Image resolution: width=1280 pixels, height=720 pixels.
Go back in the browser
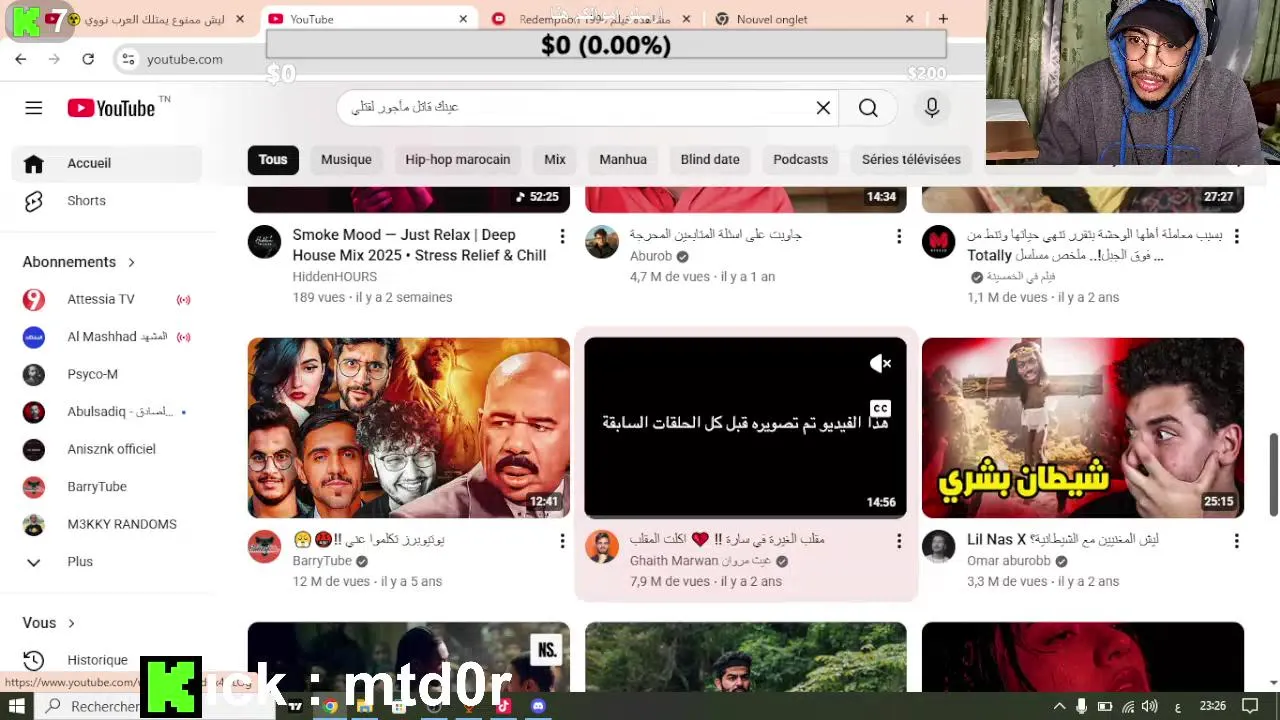[21, 59]
